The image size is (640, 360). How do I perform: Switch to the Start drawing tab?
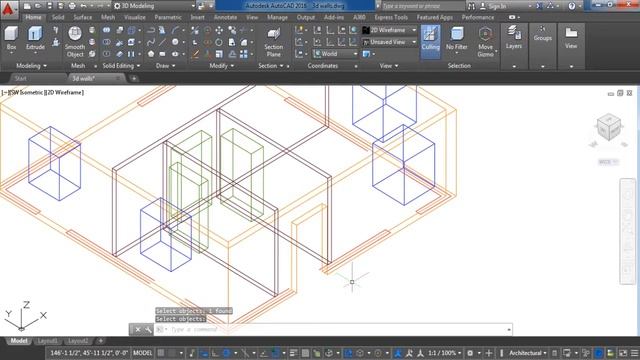click(x=20, y=78)
